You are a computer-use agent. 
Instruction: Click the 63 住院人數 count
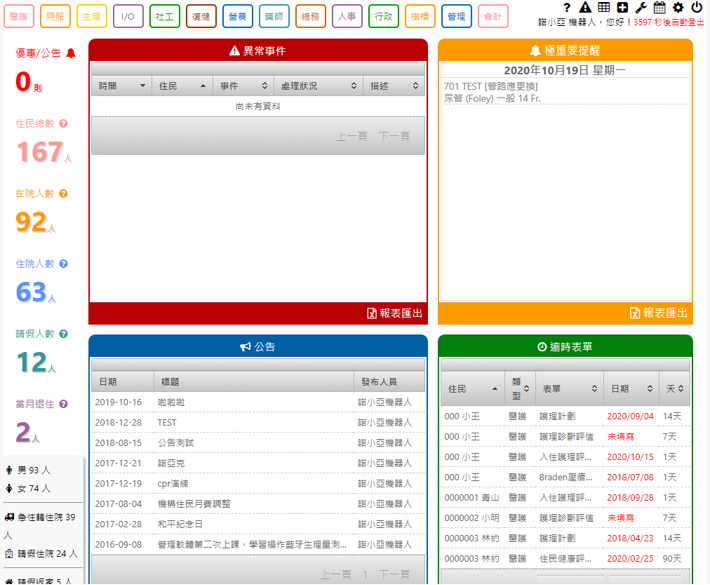click(31, 292)
